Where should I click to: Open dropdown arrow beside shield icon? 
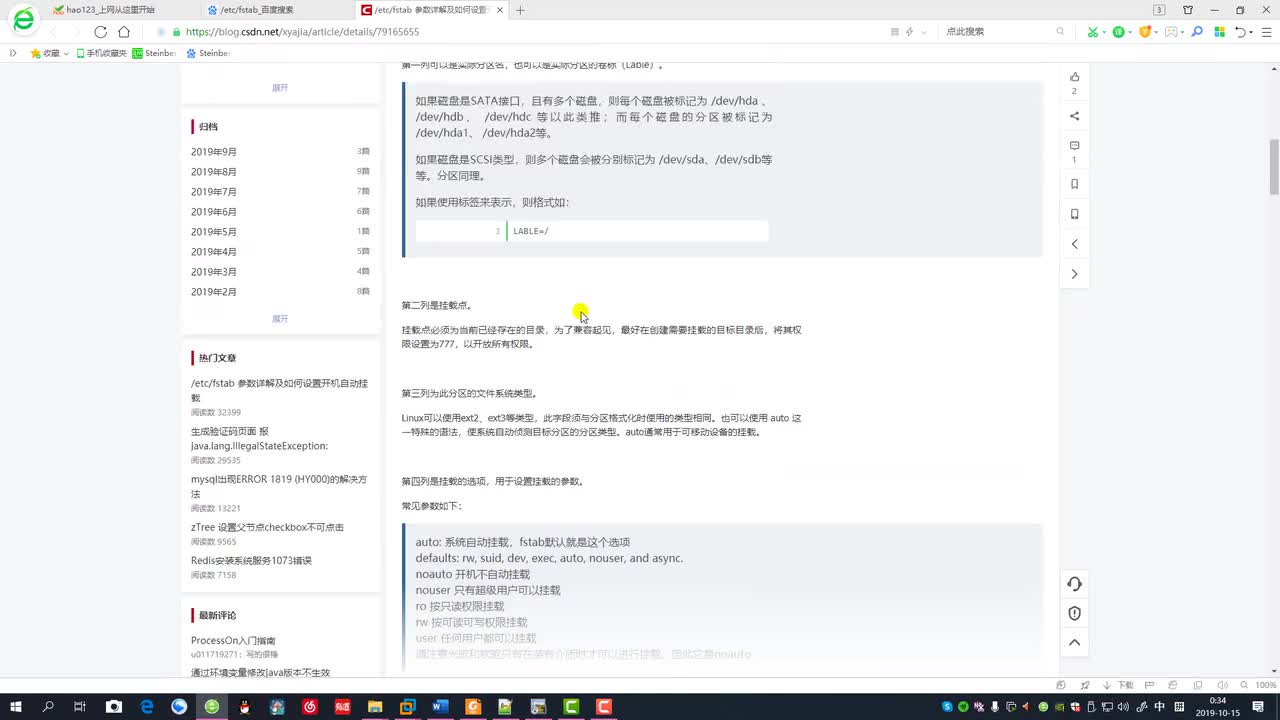pyautogui.click(x=1157, y=33)
